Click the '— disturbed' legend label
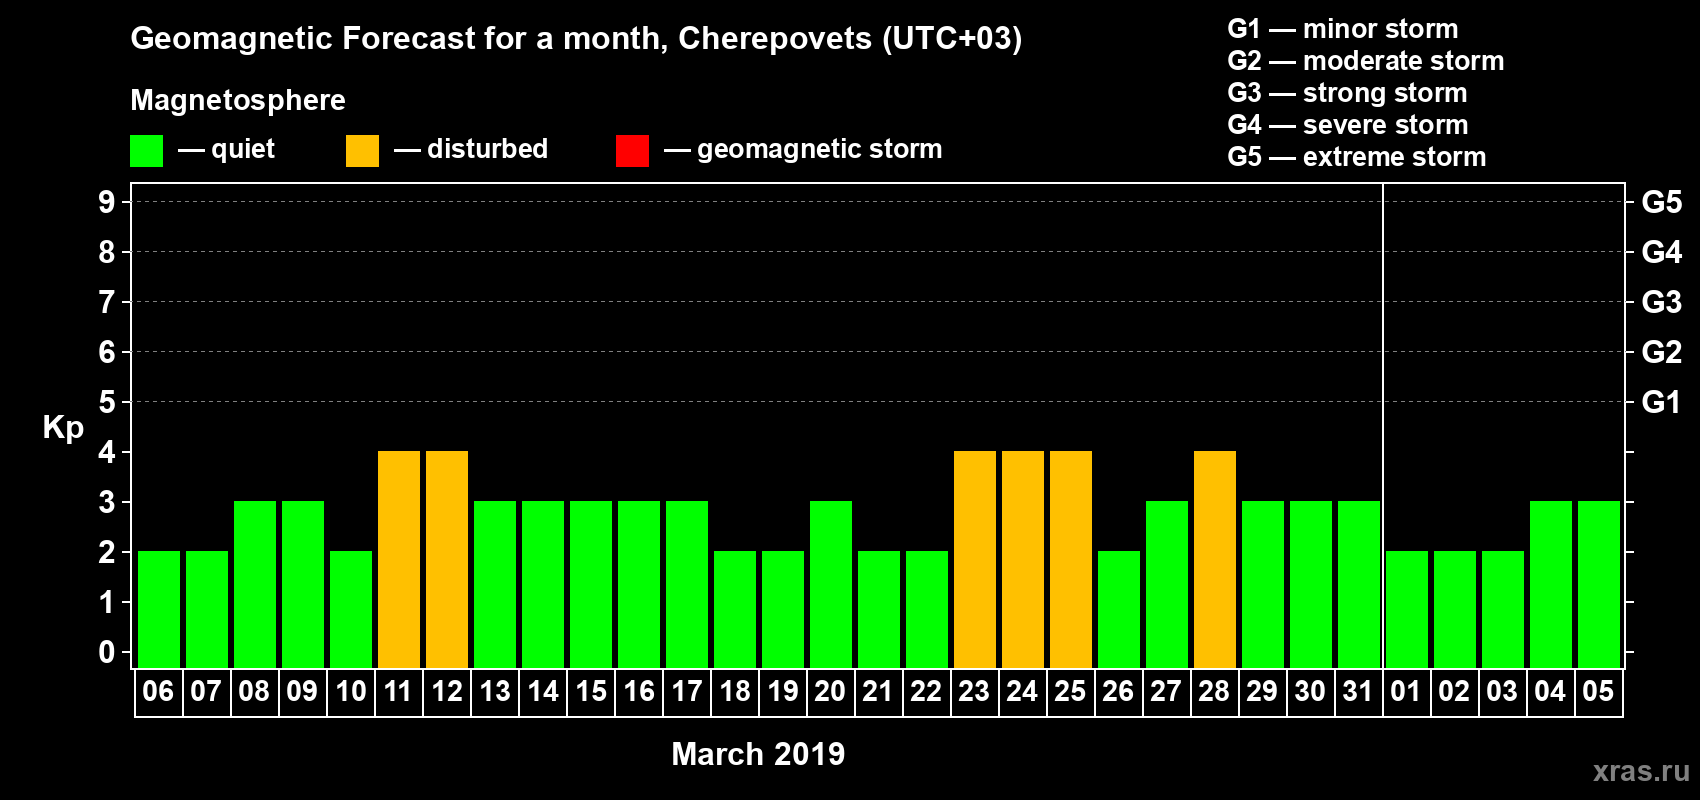 pos(471,149)
